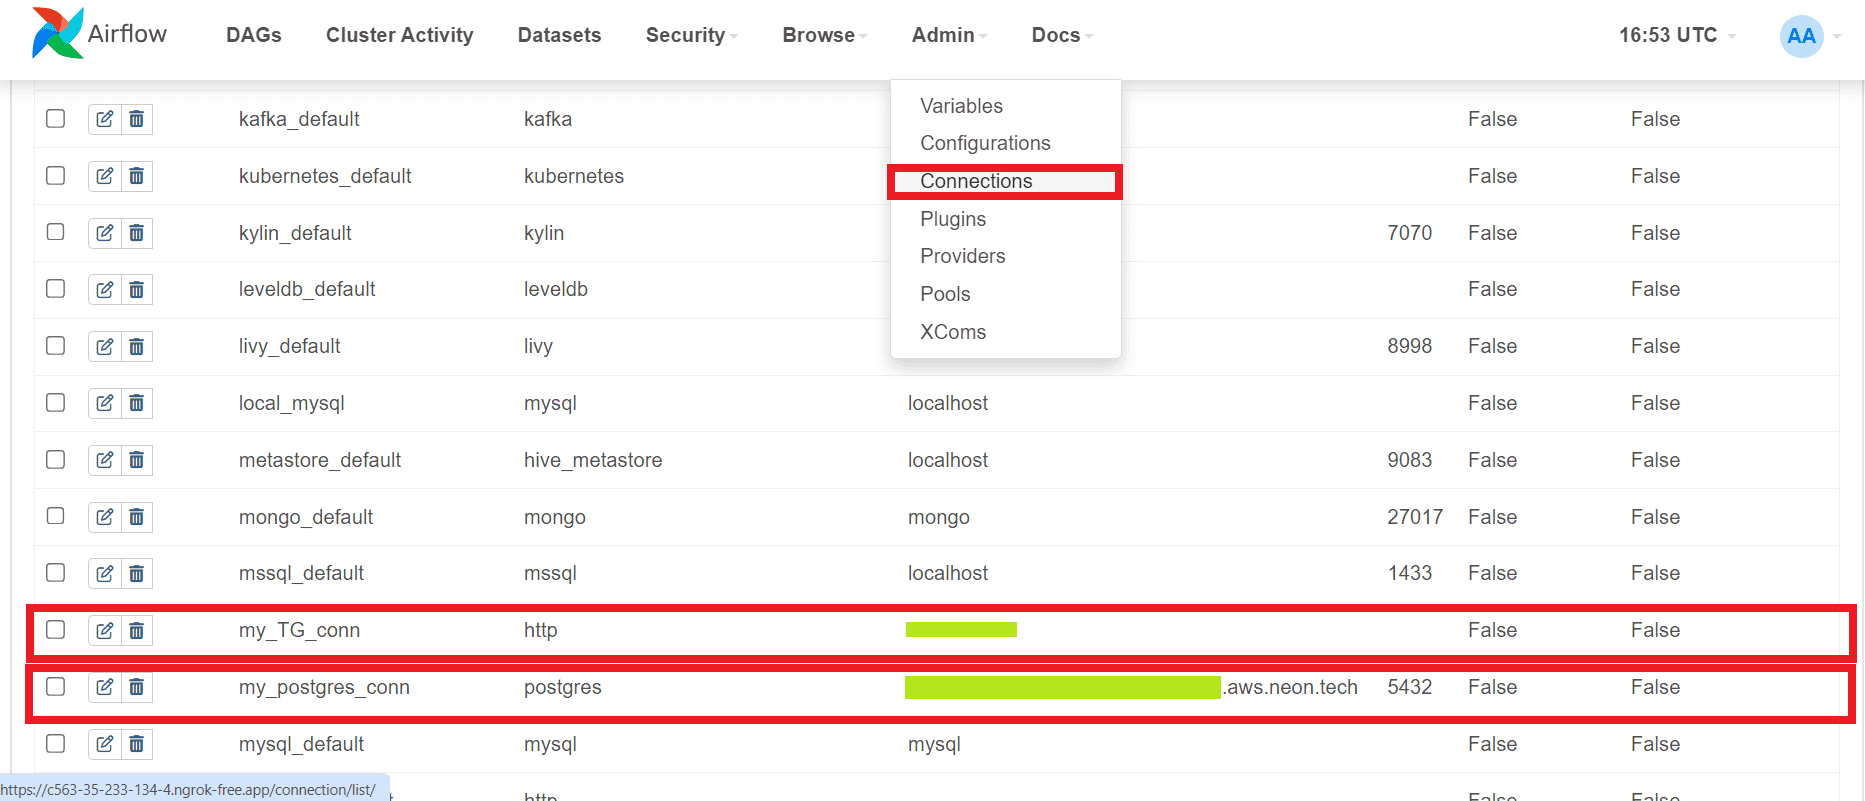Viewport: 1865px width, 801px height.
Task: Tick the checkbox for my_postgres_conn
Action: pyautogui.click(x=56, y=686)
